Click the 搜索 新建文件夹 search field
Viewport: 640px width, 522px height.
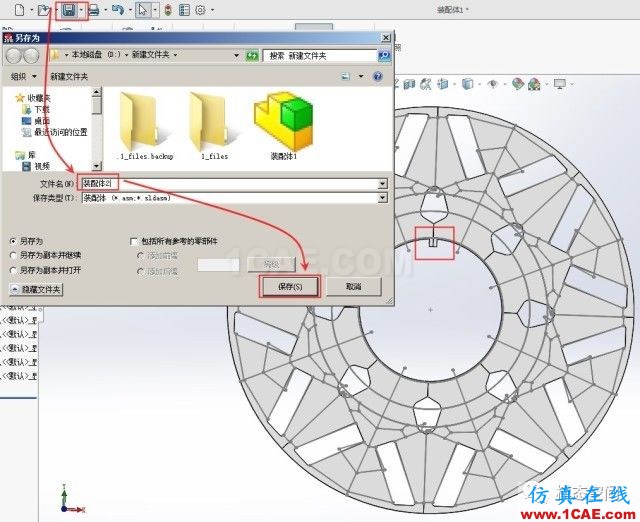[320, 56]
